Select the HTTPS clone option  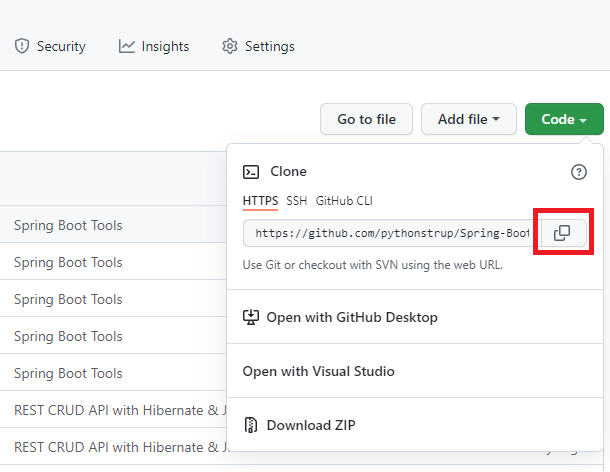click(x=260, y=201)
